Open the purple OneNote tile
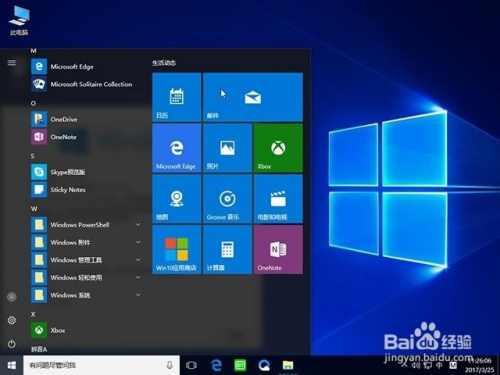The height and width of the screenshot is (375, 500). click(x=278, y=249)
